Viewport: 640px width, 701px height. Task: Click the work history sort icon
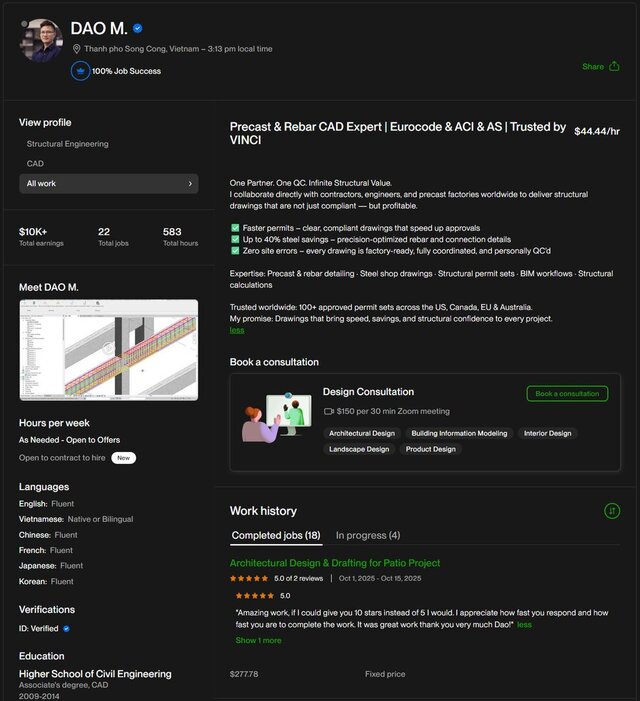point(612,511)
